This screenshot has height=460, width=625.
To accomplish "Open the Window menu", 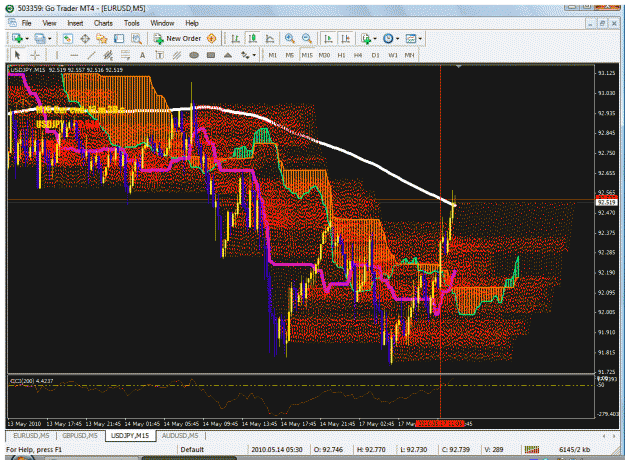I will point(162,23).
